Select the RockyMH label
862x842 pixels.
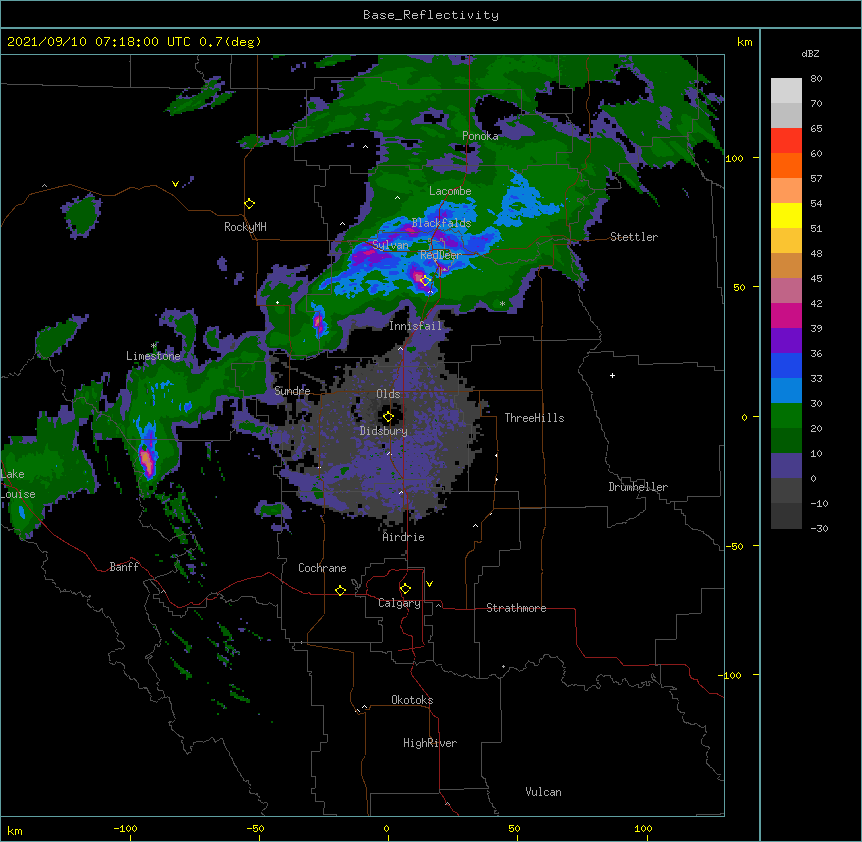245,227
